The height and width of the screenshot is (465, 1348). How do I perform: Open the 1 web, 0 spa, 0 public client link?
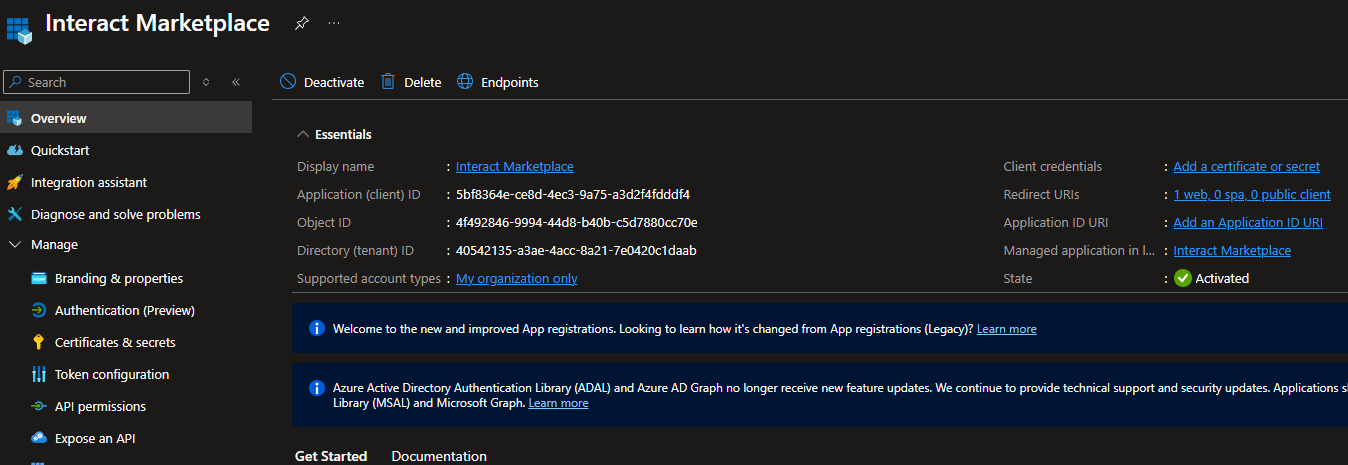(x=1252, y=194)
